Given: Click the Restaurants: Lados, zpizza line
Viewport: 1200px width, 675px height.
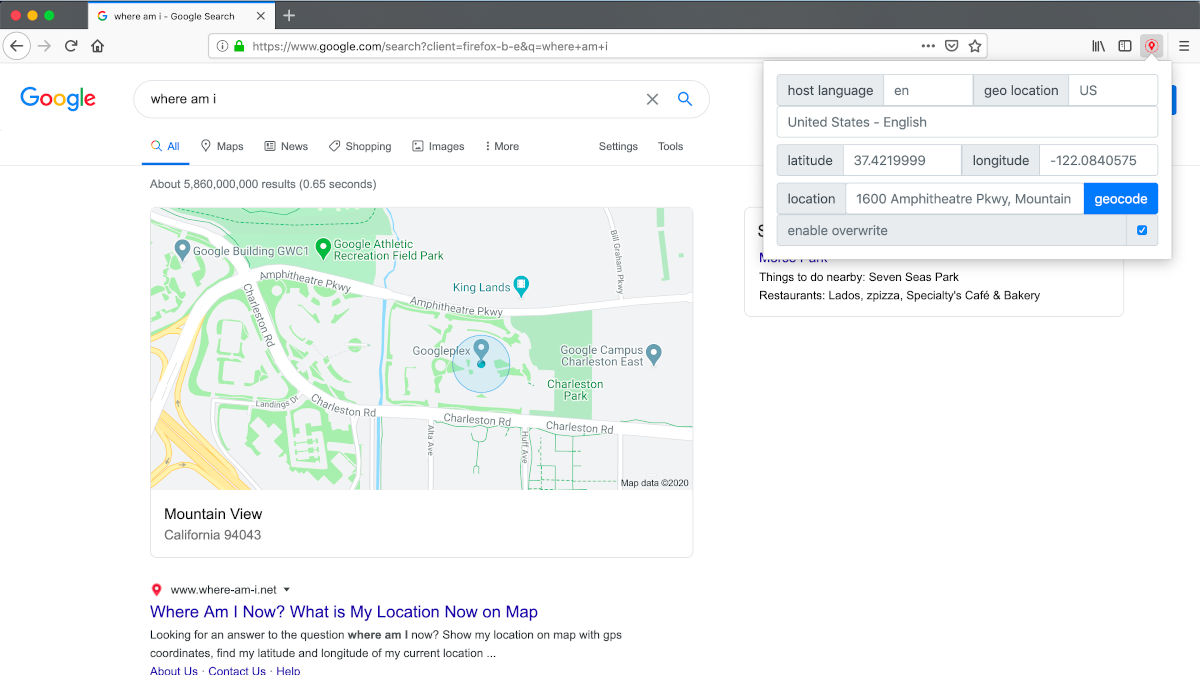Looking at the screenshot, I should [x=900, y=295].
